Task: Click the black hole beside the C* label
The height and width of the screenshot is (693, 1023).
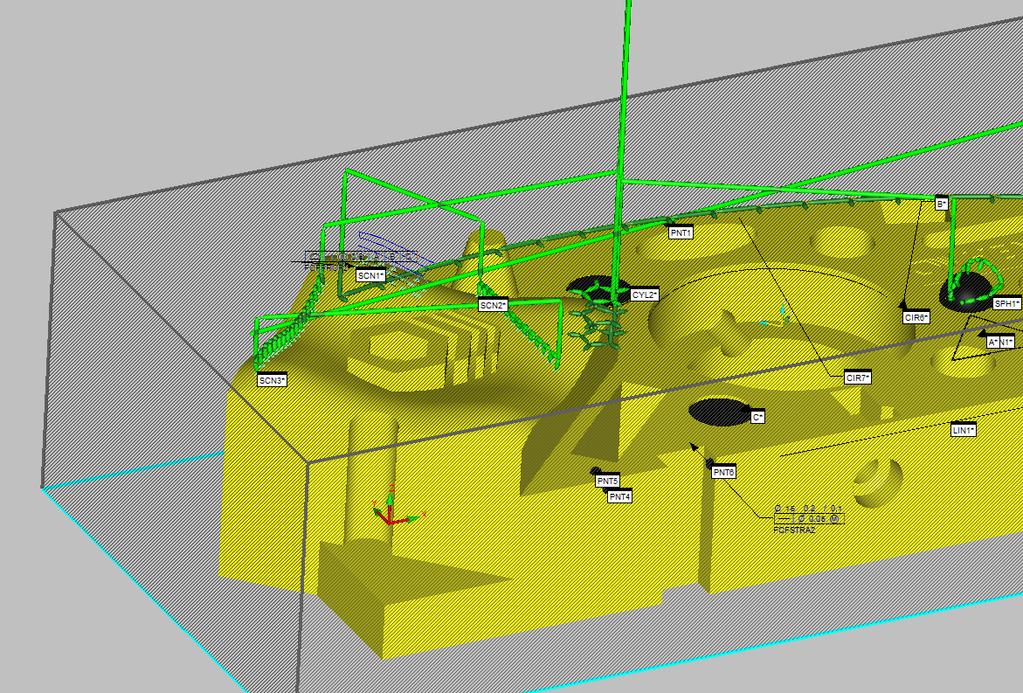Action: click(720, 412)
